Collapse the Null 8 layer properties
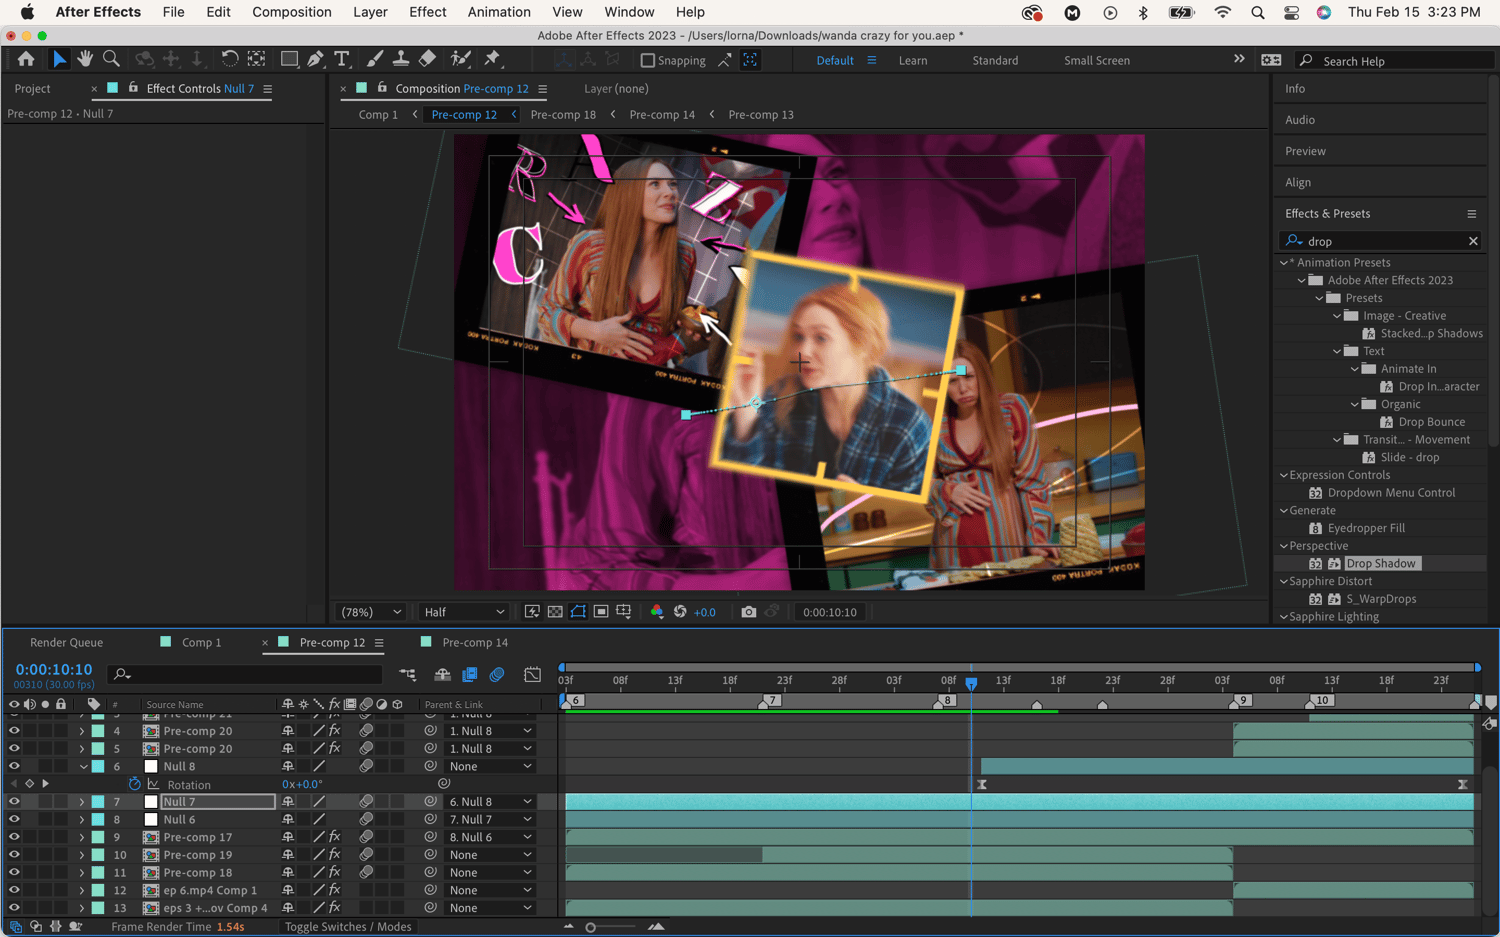 point(82,766)
